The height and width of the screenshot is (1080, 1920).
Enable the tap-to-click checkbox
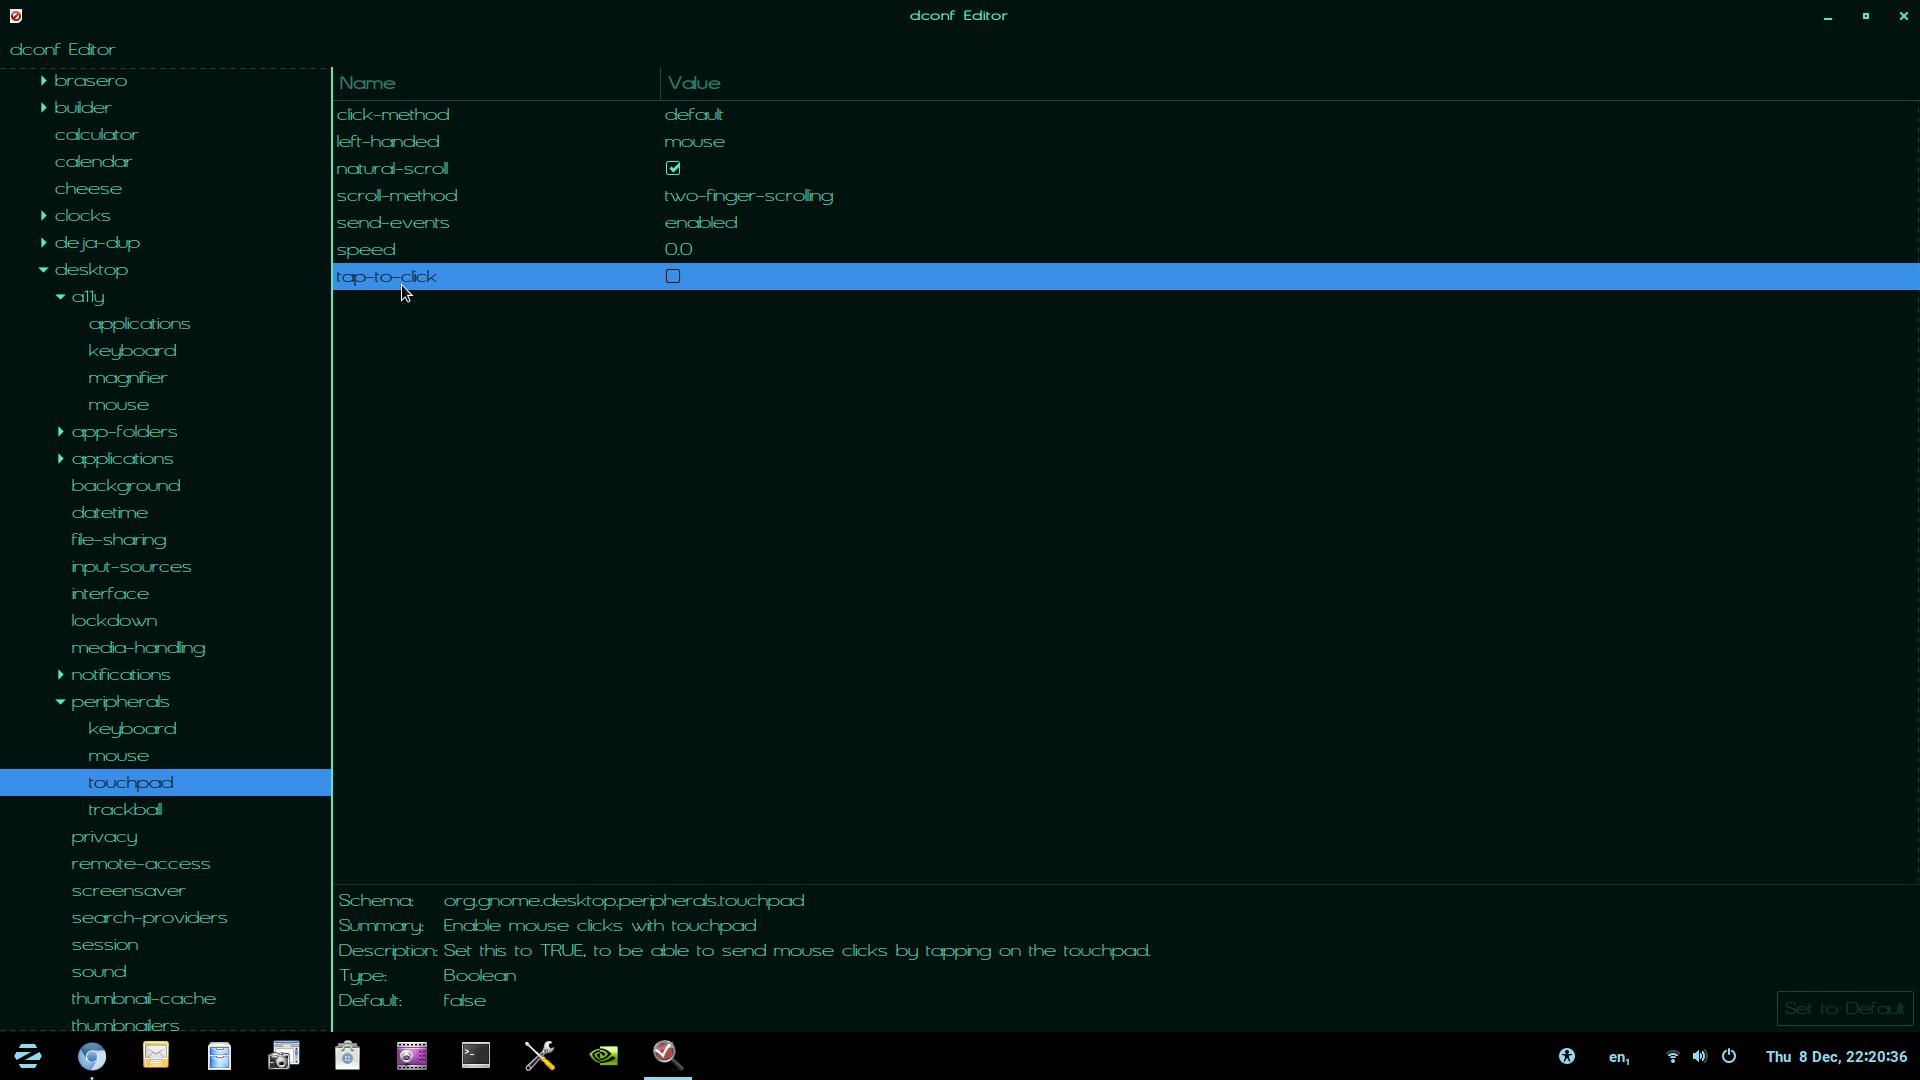coord(673,276)
